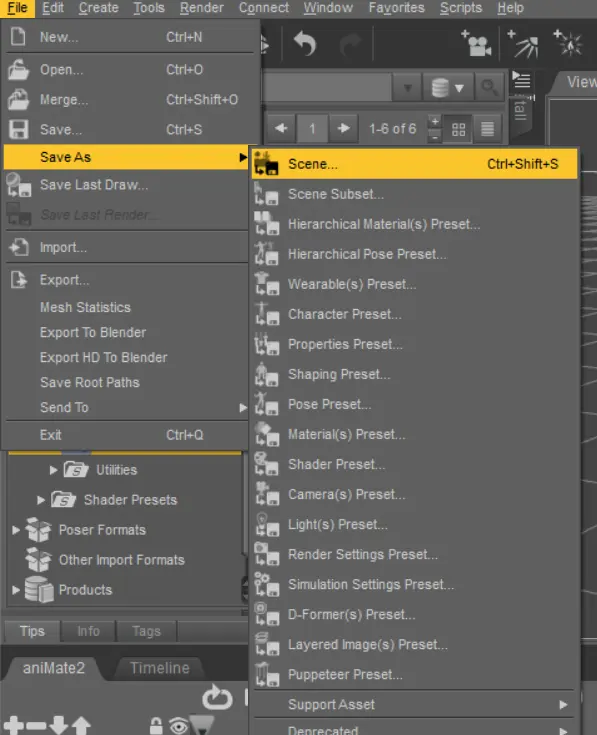Image resolution: width=597 pixels, height=735 pixels.
Task: Save Character Preset...
Action: pos(415,314)
